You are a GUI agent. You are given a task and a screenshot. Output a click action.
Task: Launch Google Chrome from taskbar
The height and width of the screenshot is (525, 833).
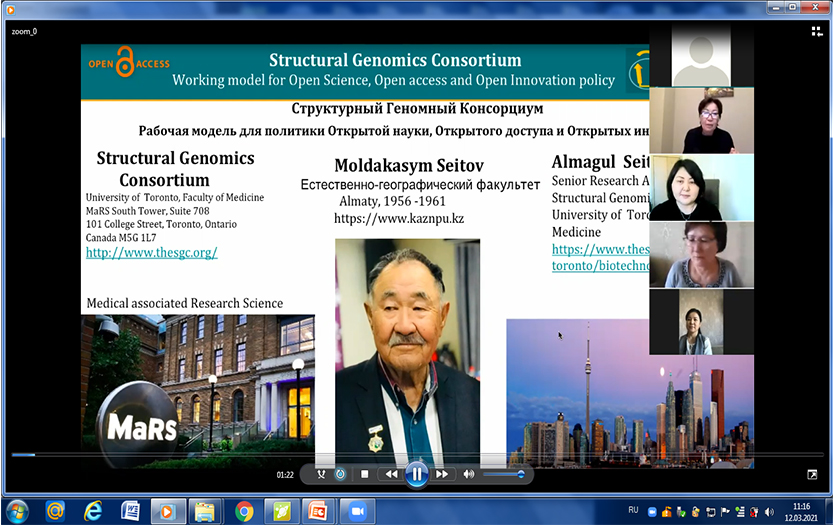(x=244, y=512)
